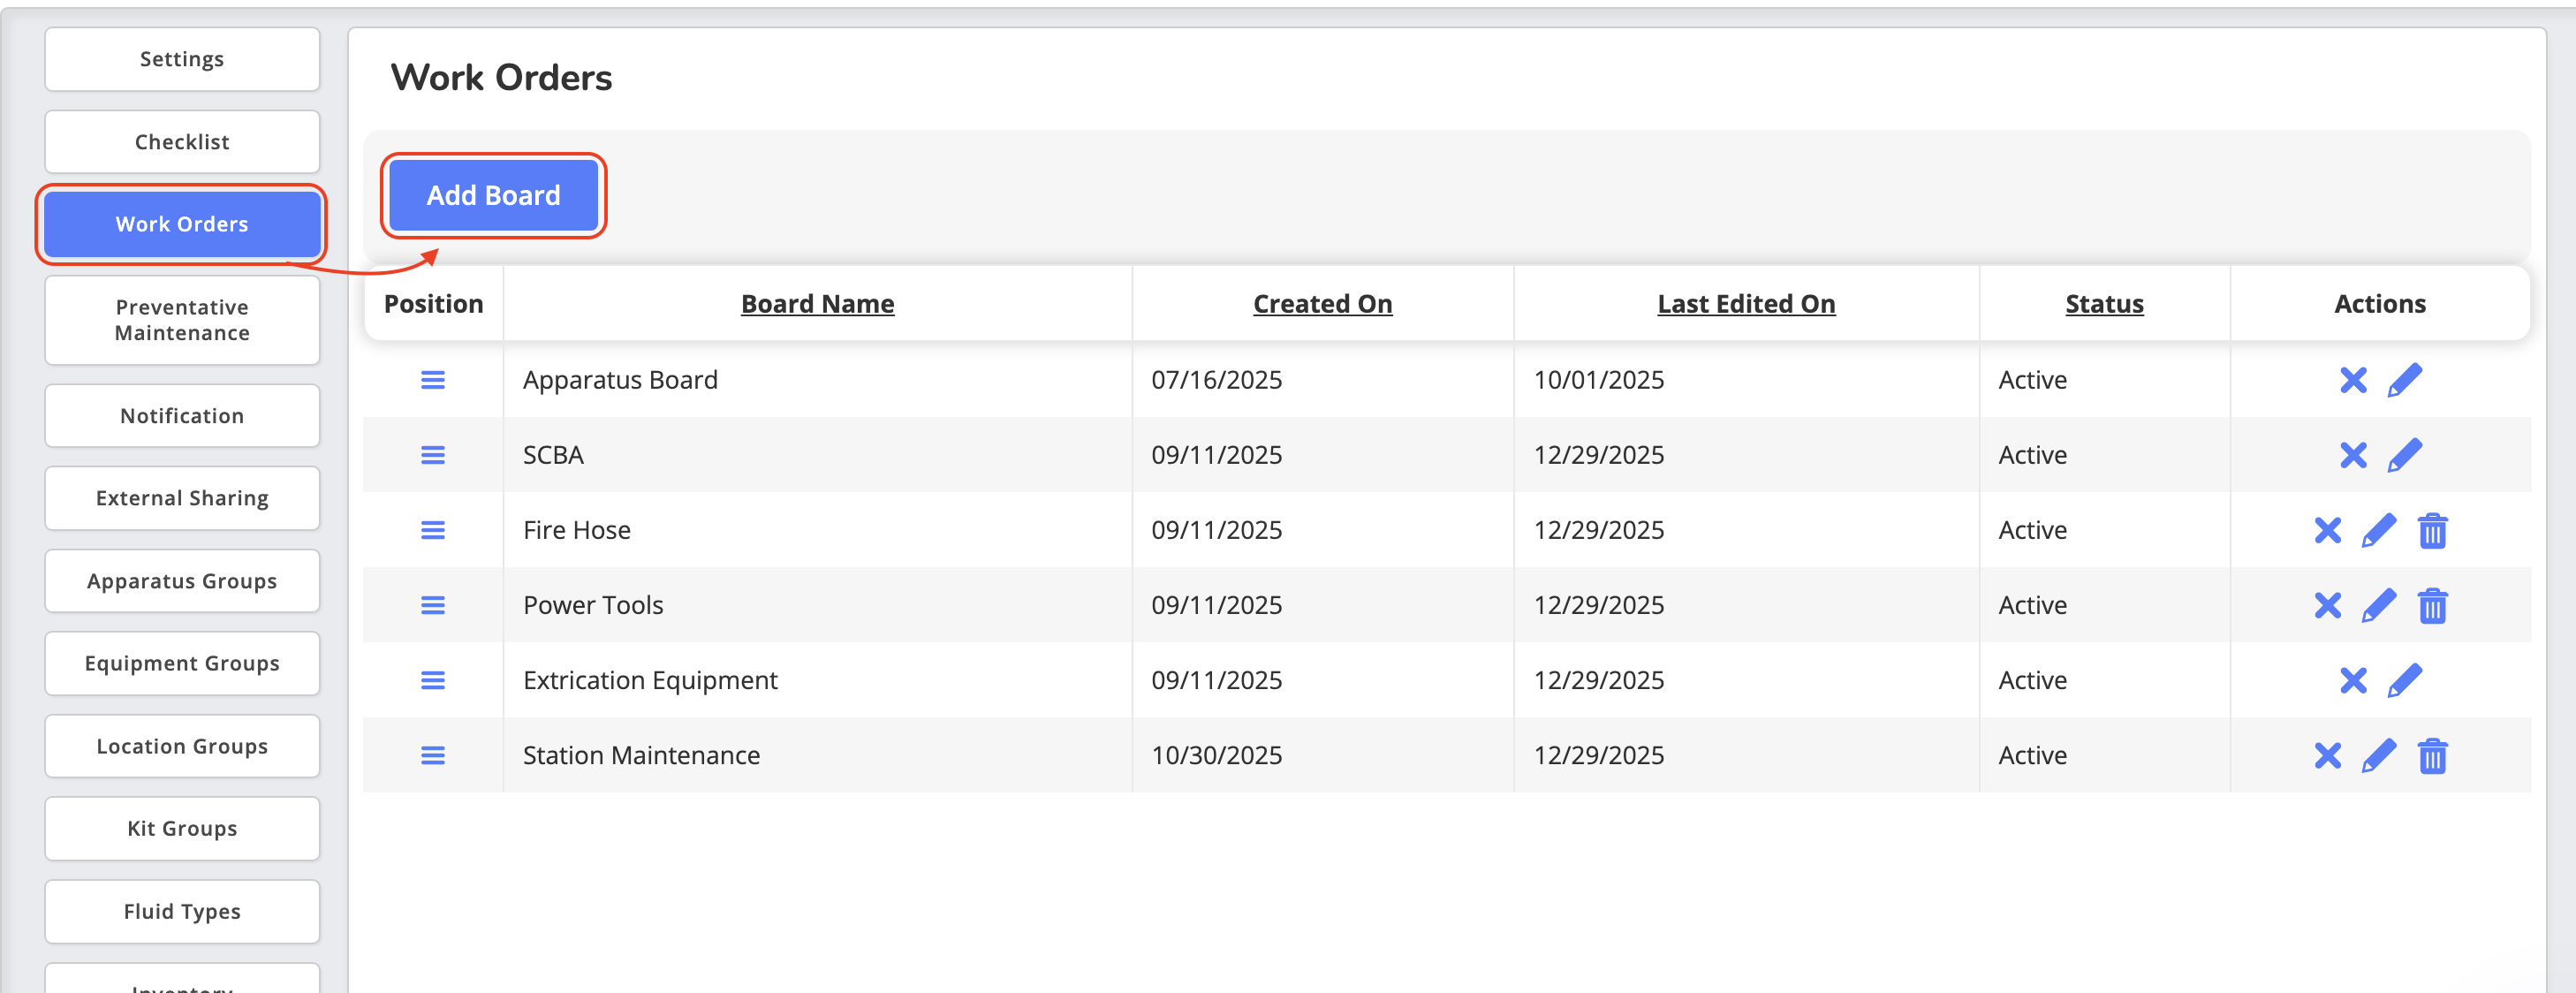This screenshot has height=993, width=2576.
Task: Click the X icon for Fire Hose
Action: click(2327, 530)
